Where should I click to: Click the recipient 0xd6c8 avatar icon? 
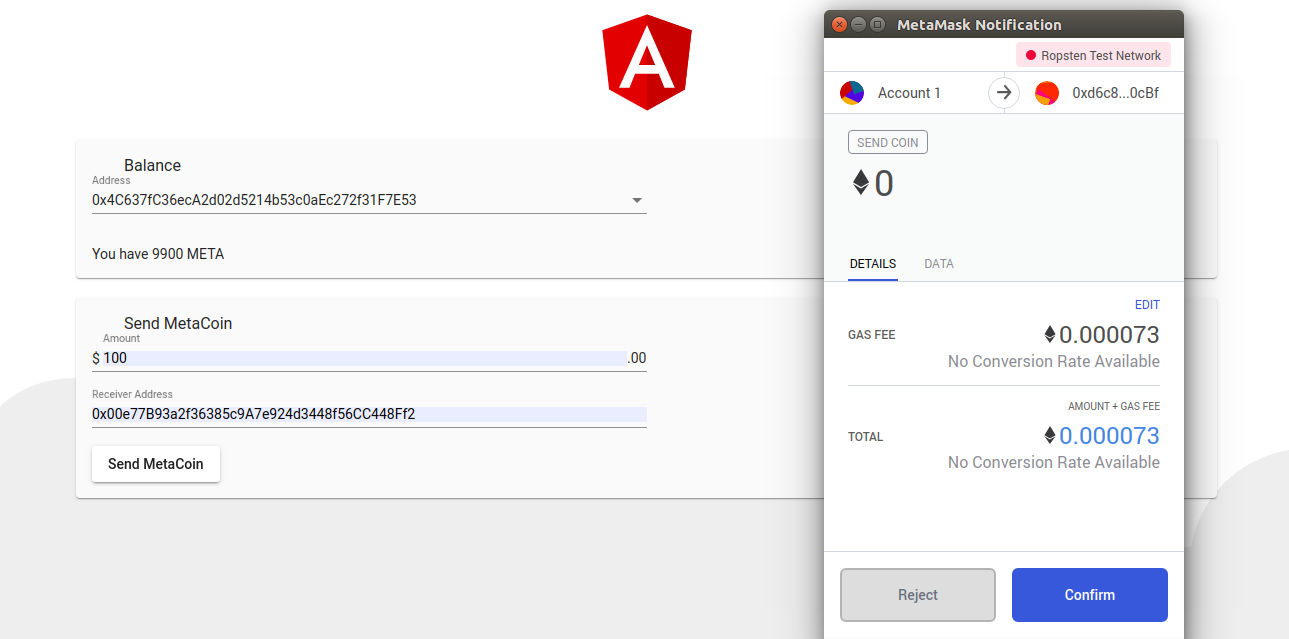point(1047,93)
